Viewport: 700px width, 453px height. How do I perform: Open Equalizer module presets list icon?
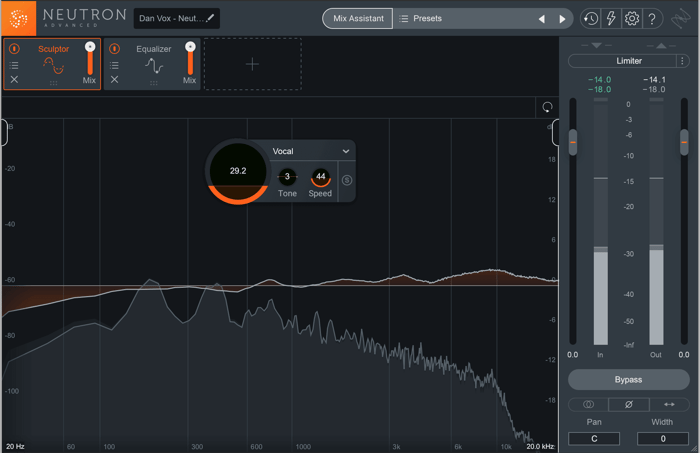[114, 65]
